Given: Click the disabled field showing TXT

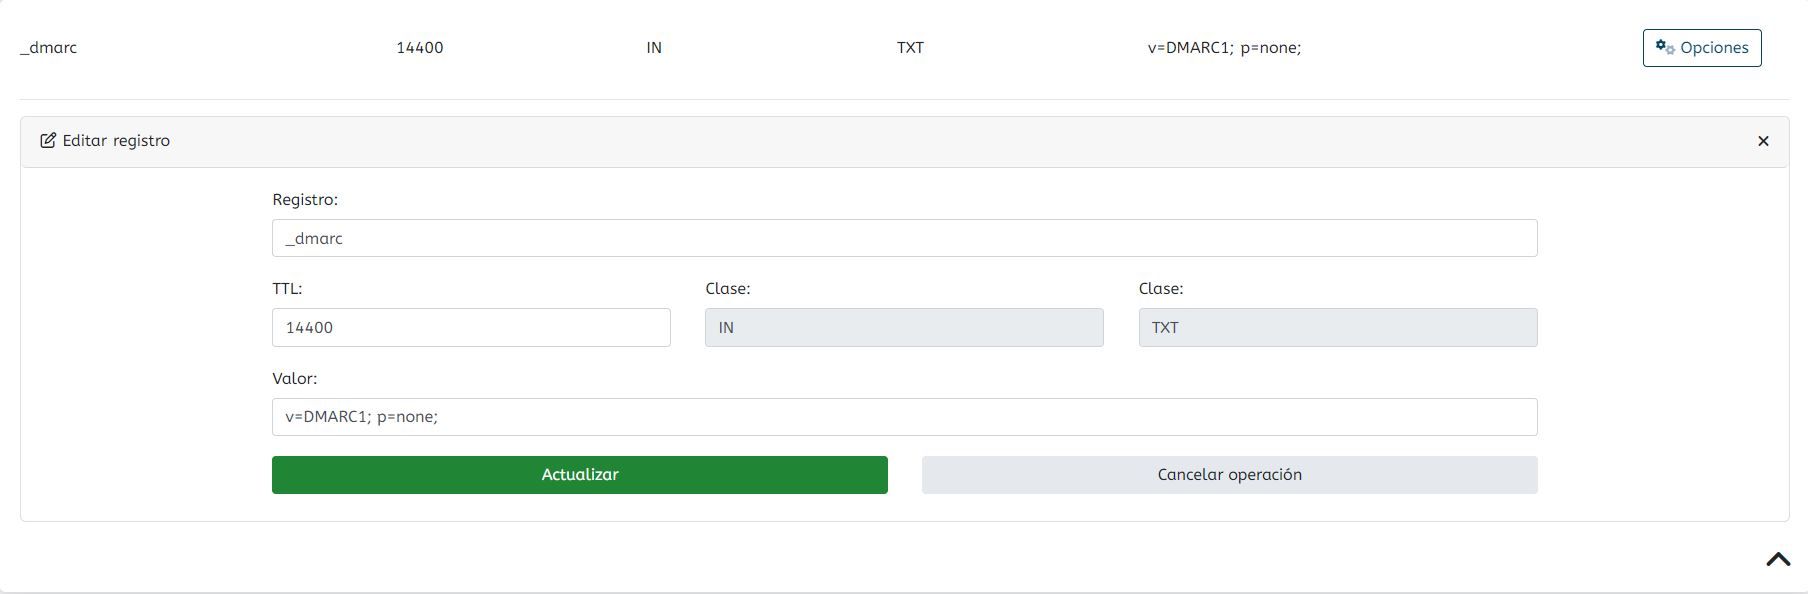Looking at the screenshot, I should pos(1338,328).
